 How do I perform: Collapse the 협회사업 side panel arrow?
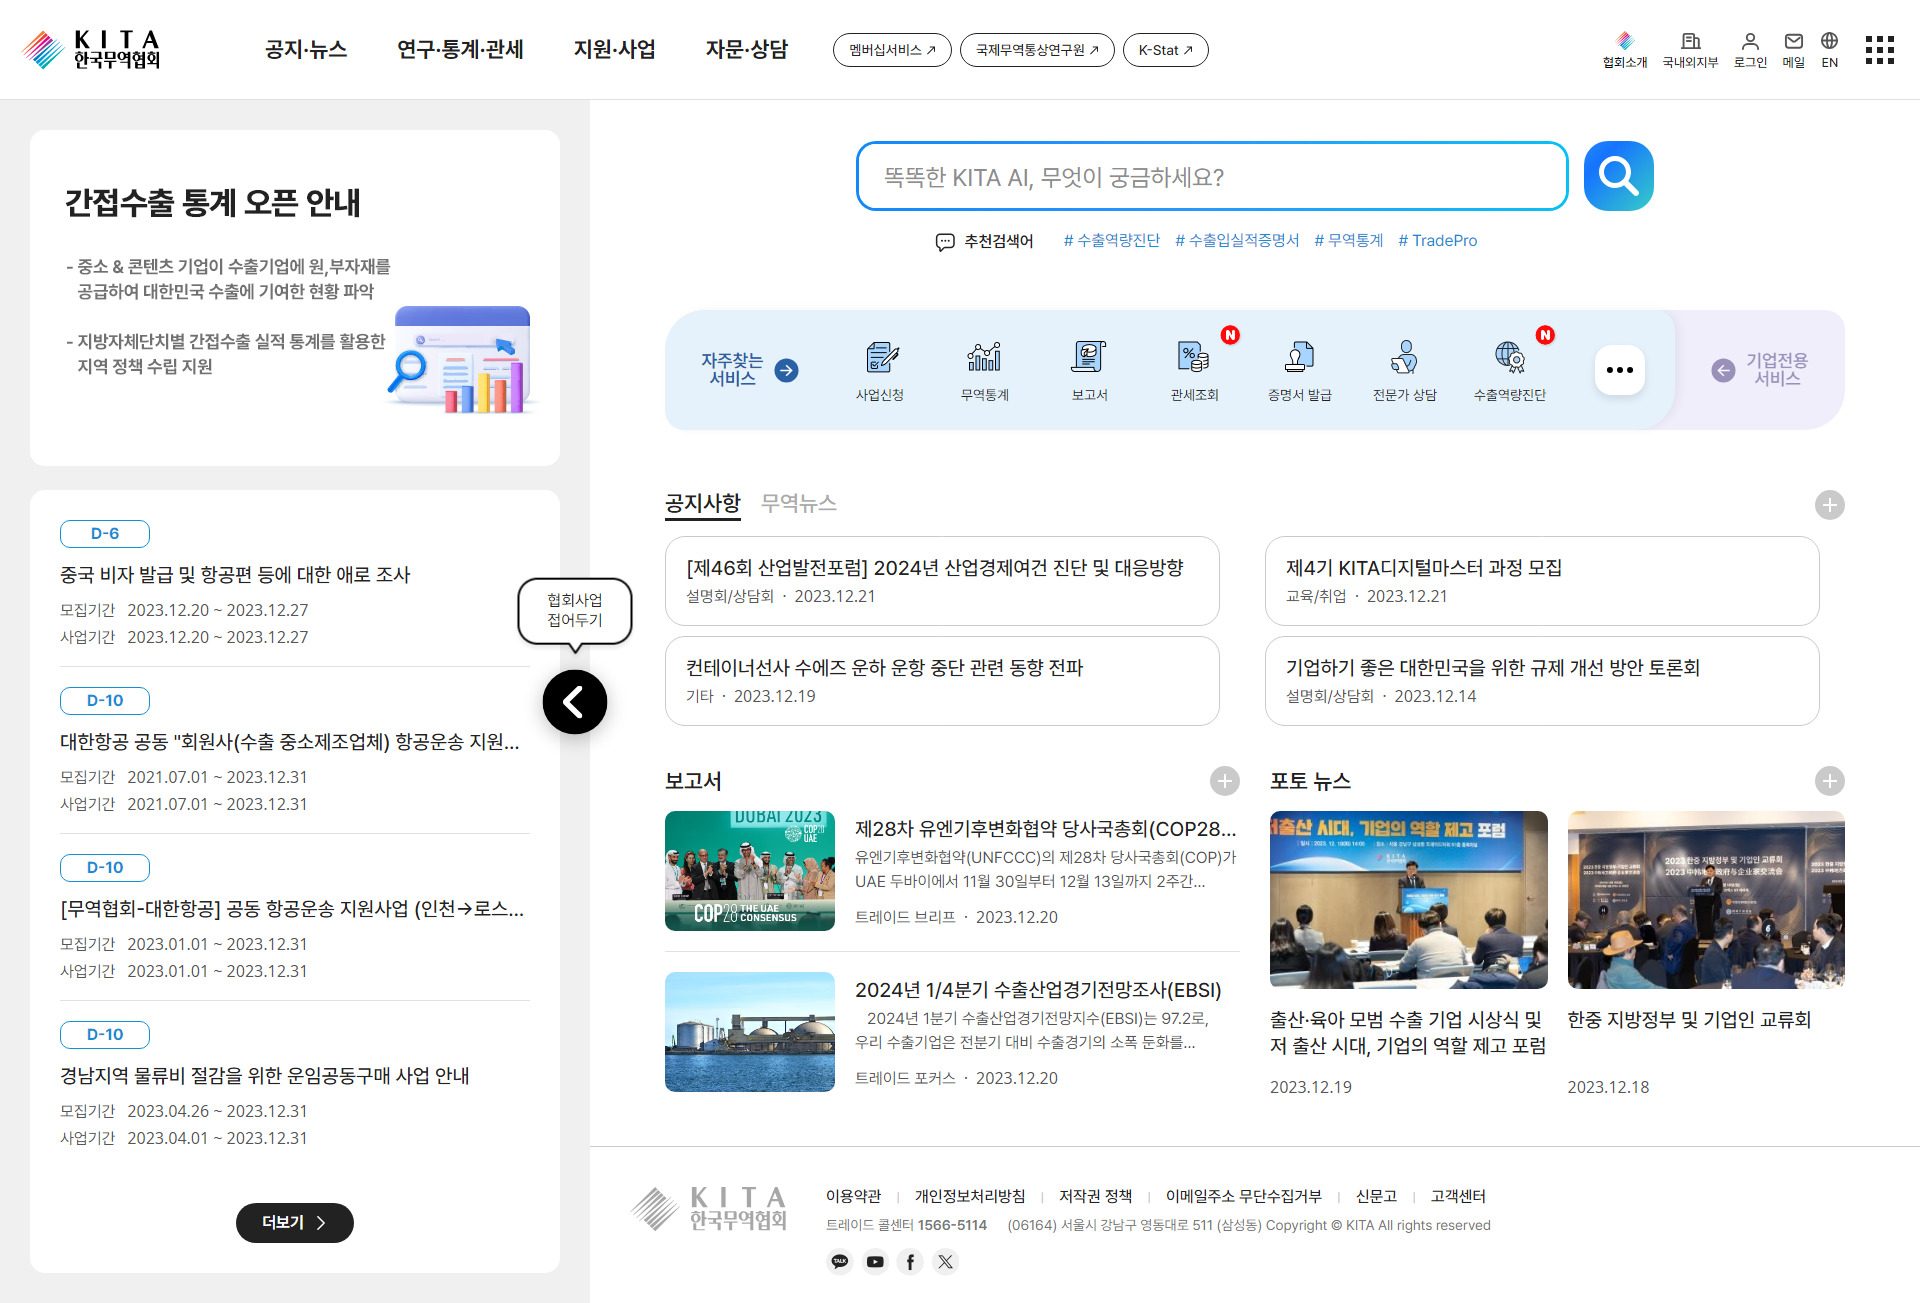(574, 702)
